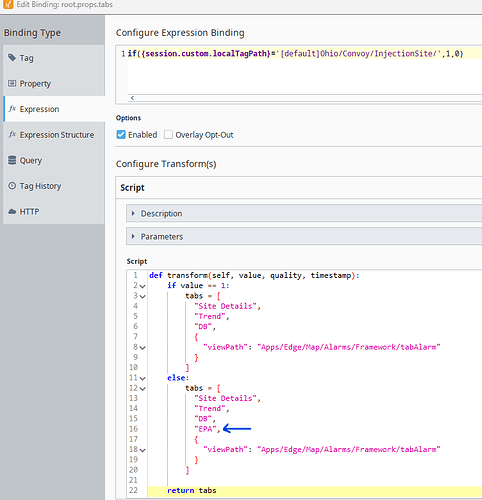482x500 pixels.
Task: Click inside the expression binding text field
Action: 304,71
